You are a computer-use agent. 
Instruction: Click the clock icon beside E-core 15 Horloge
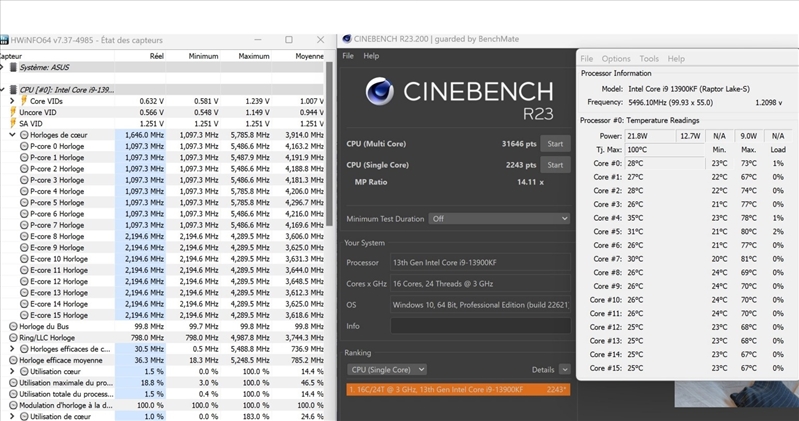click(x=24, y=315)
